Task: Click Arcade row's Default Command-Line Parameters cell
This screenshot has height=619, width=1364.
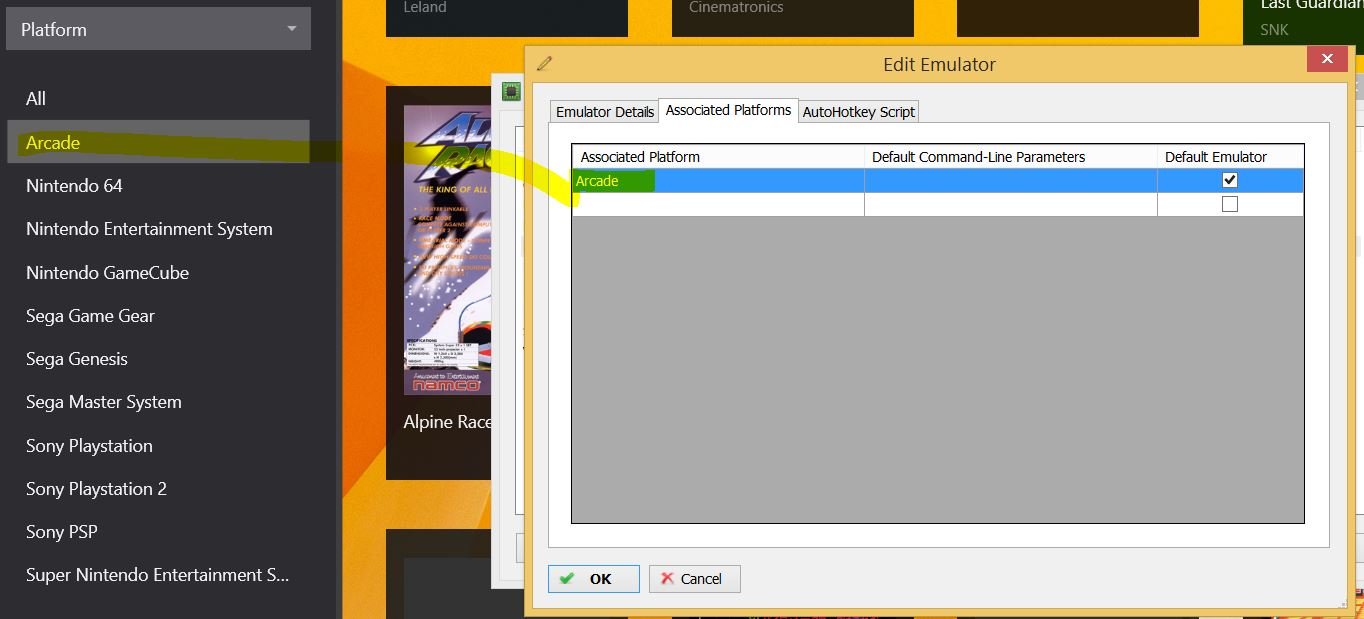Action: click(1011, 181)
